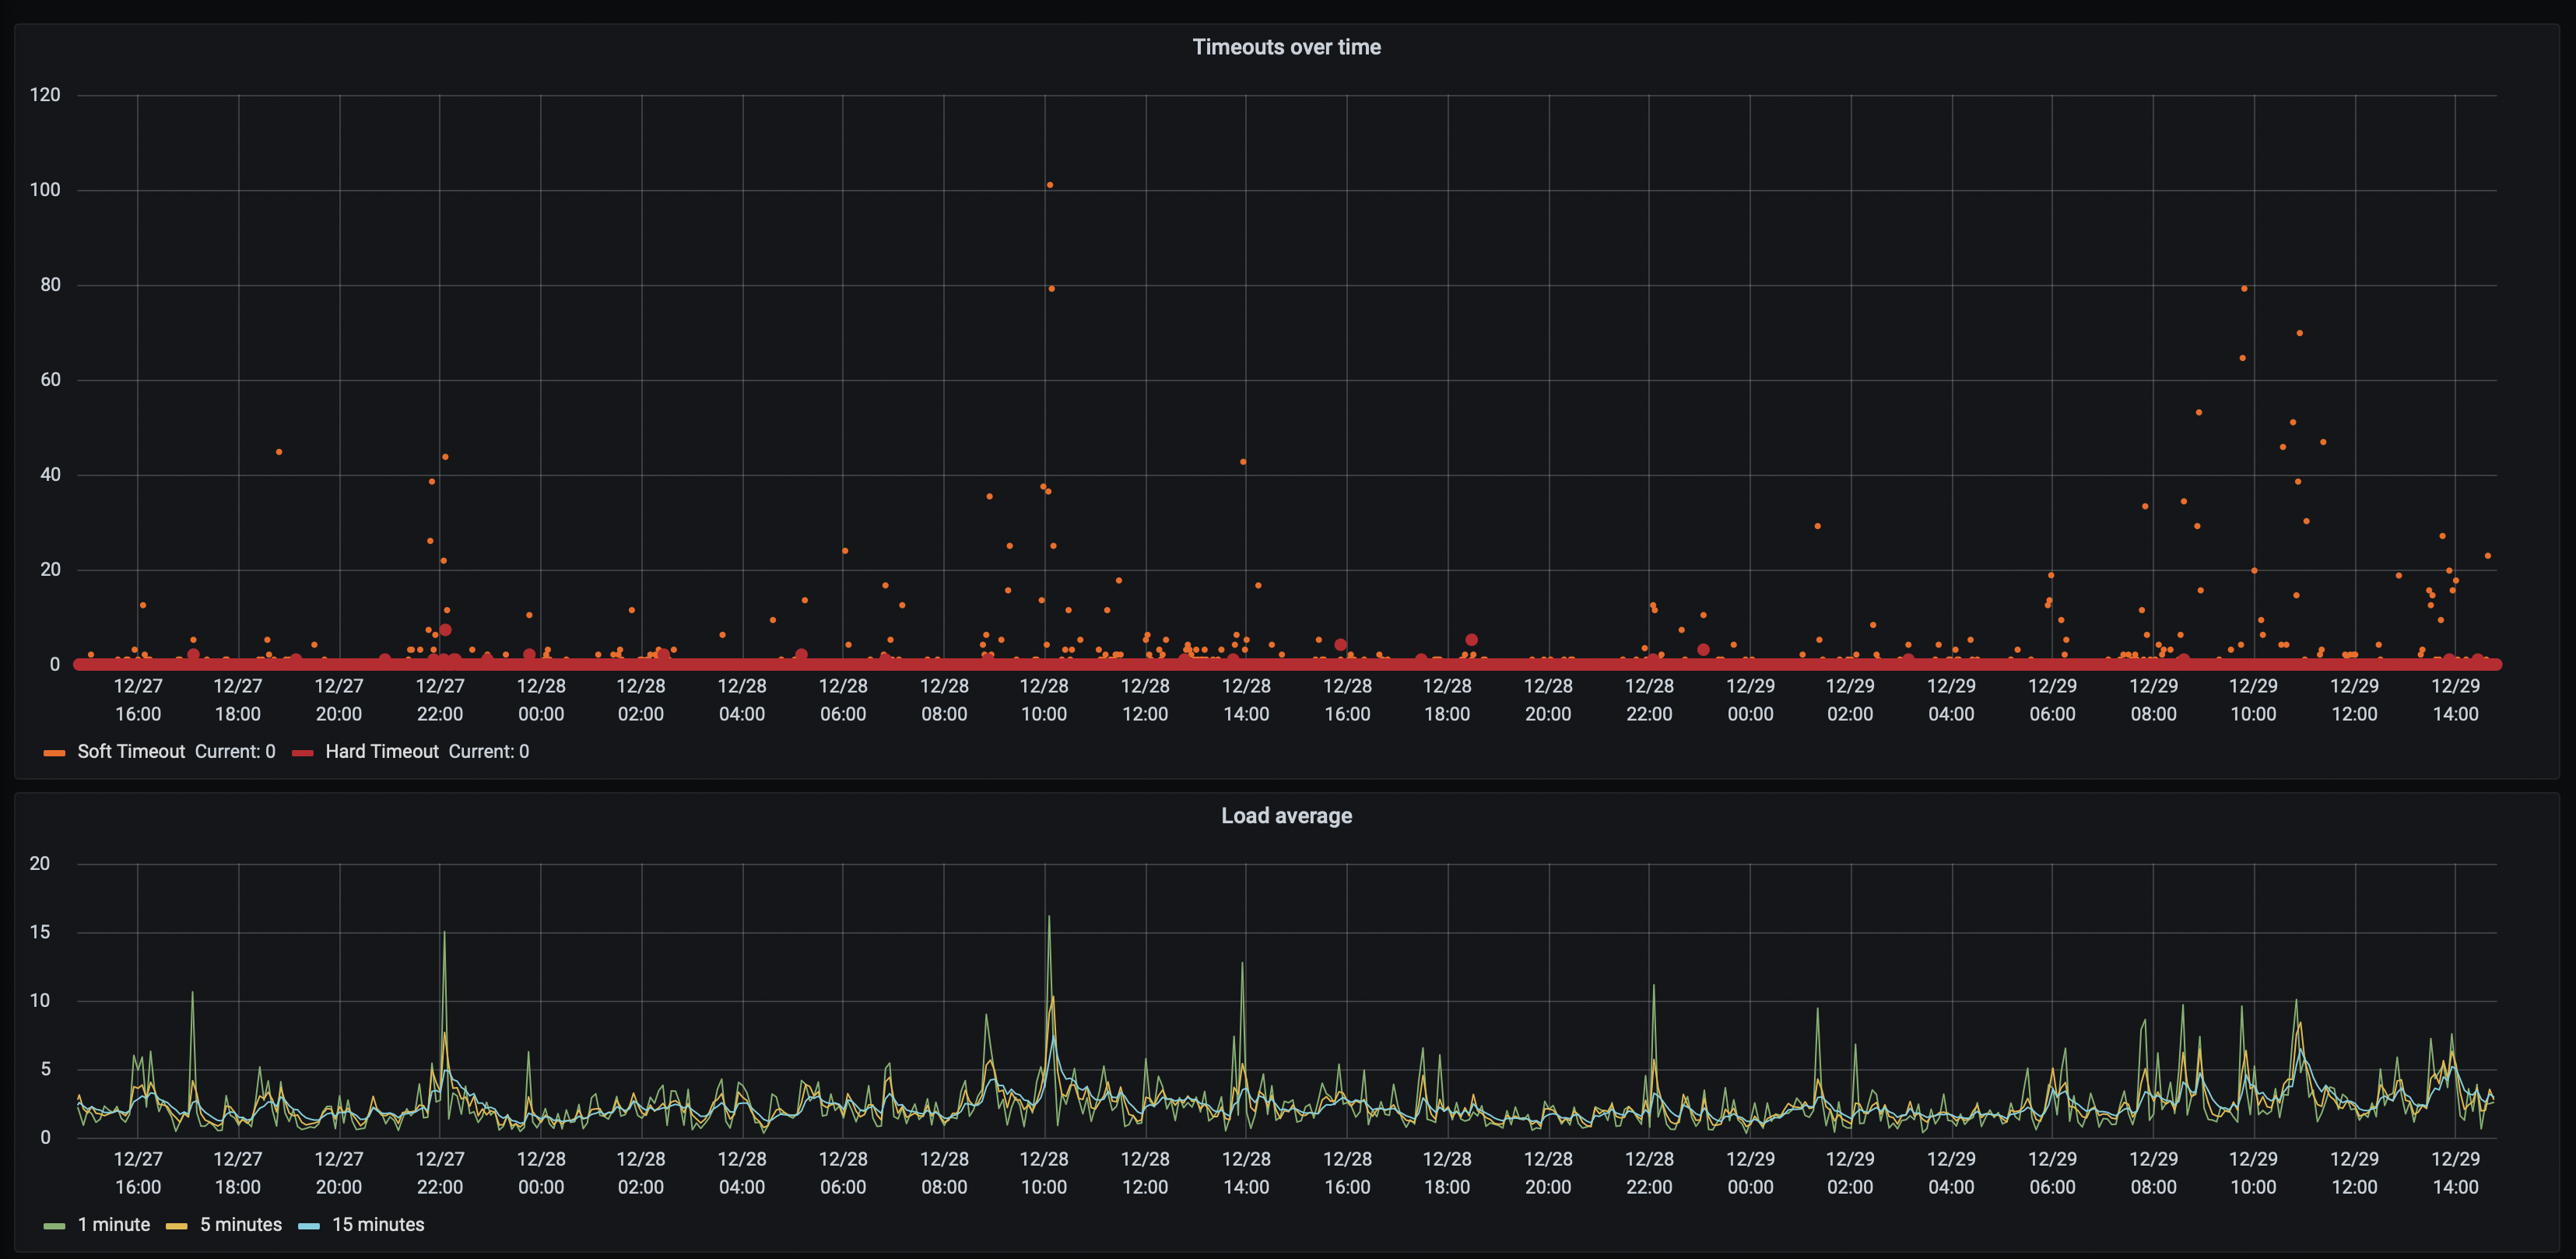Click the tallest load average spike at 12/28 10:00
Screen dimensions: 2576x1259
pyautogui.click(x=1049, y=918)
